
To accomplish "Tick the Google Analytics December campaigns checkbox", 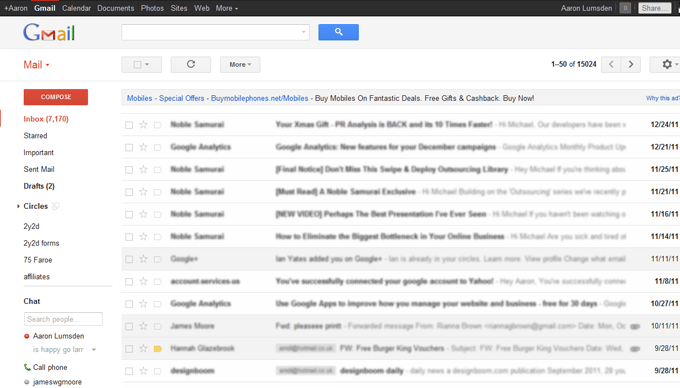I will (x=129, y=147).
